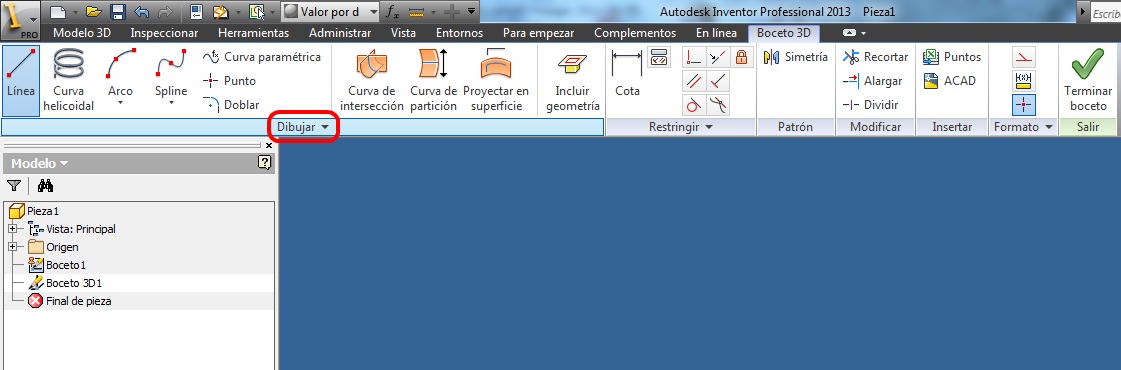Close the Modelo browser panel

(x=269, y=145)
